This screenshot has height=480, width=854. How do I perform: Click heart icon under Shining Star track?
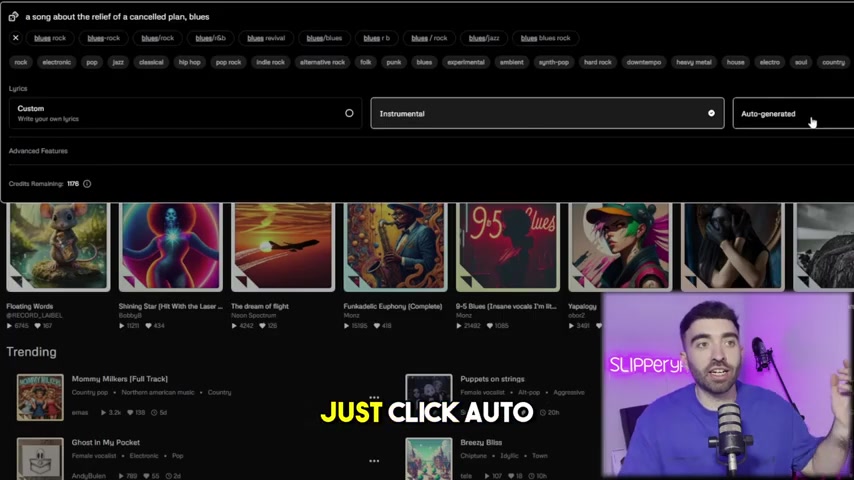(x=150, y=326)
